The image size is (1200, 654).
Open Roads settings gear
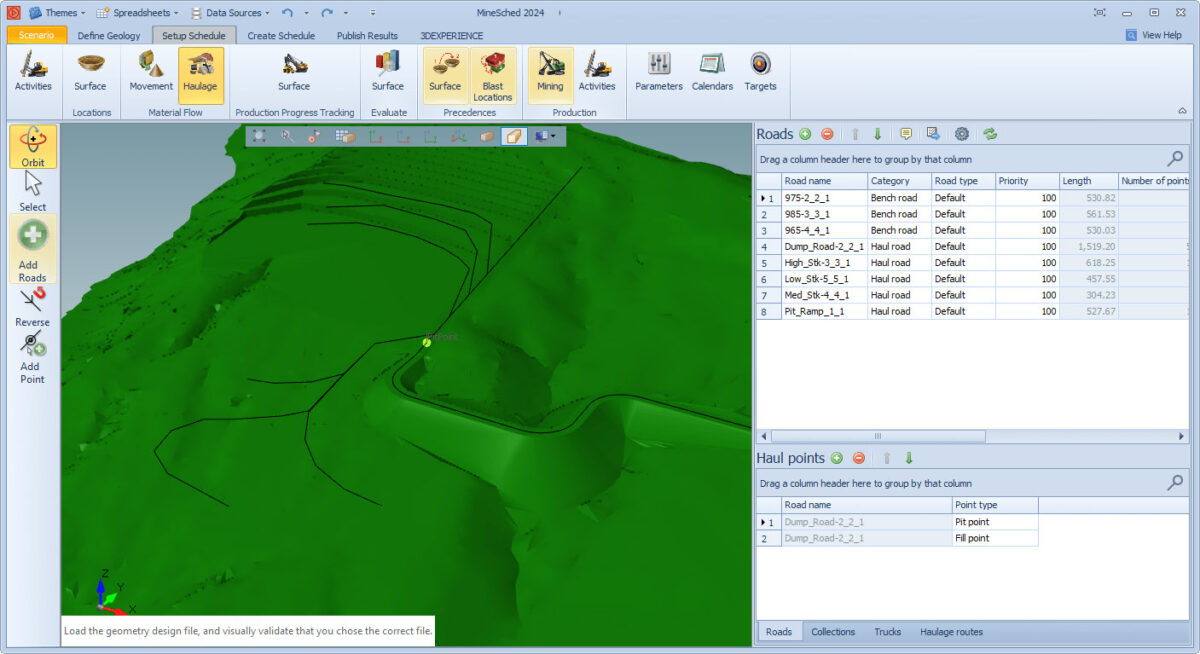tap(962, 134)
